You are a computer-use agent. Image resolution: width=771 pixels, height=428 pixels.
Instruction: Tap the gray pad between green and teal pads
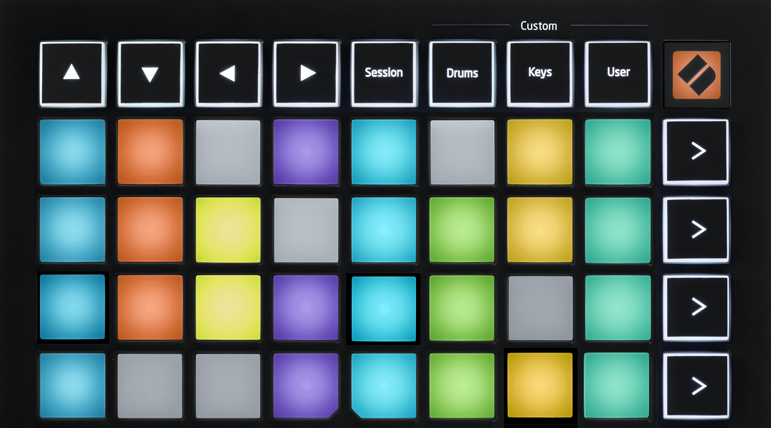pyautogui.click(x=539, y=308)
